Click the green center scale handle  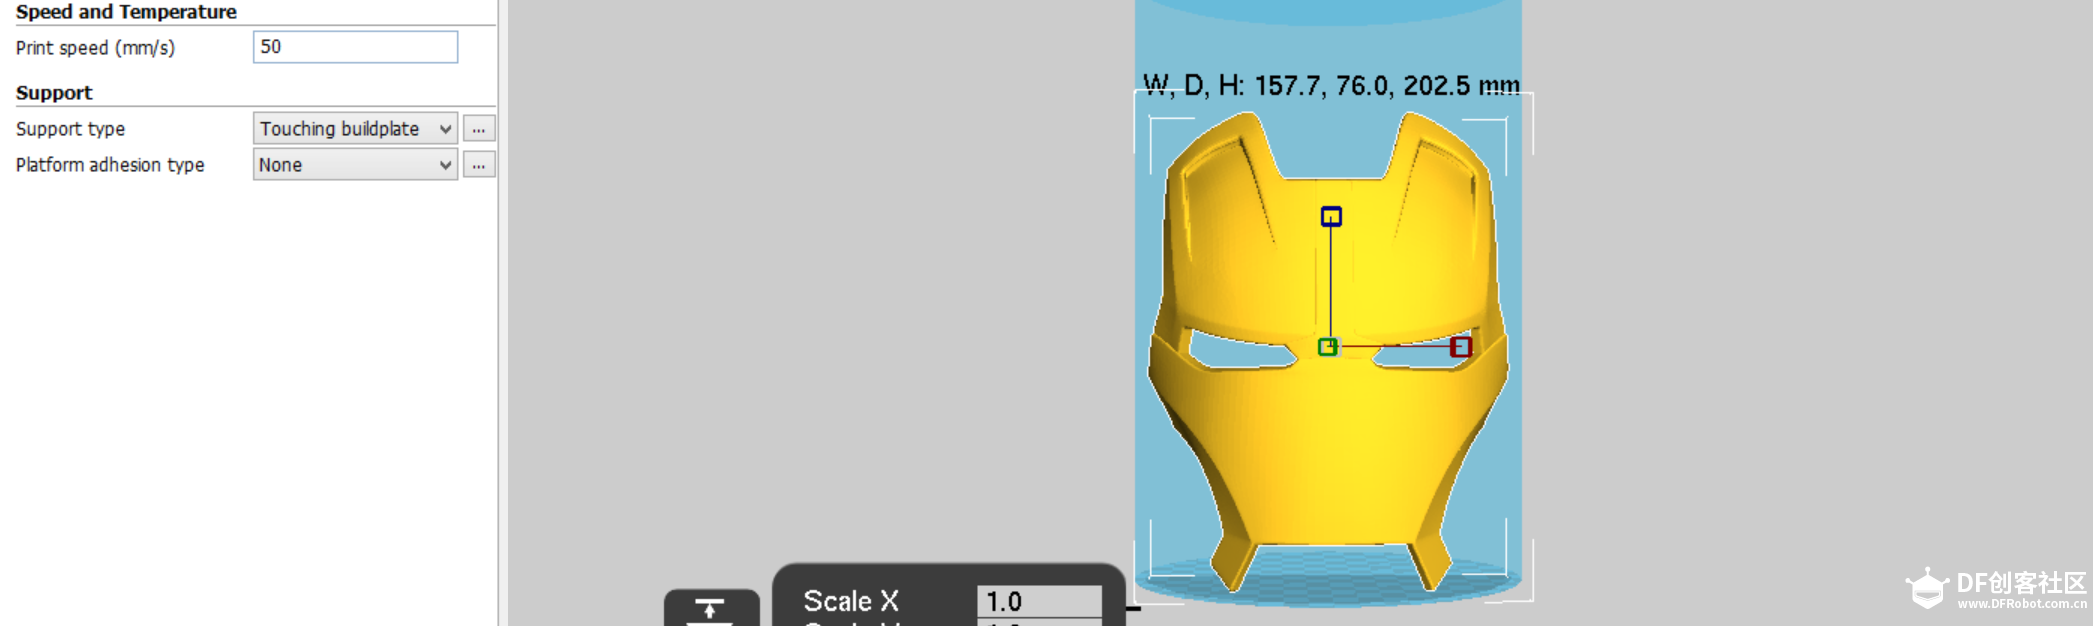point(1328,347)
